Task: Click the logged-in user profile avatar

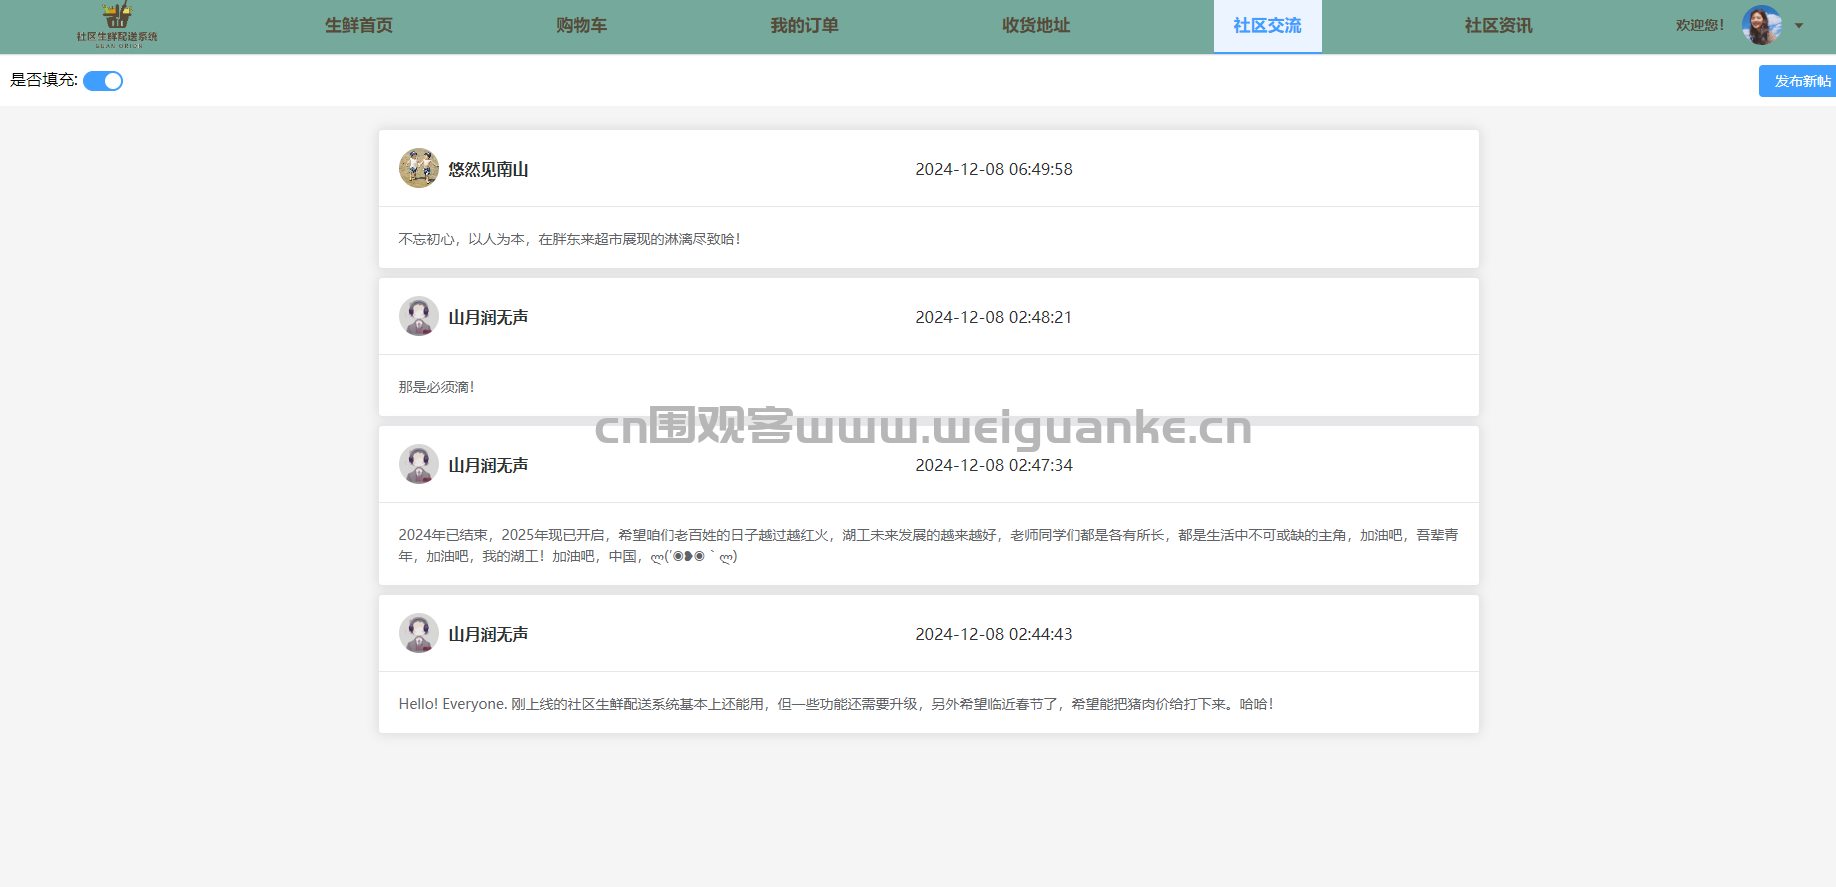Action: 1761,26
